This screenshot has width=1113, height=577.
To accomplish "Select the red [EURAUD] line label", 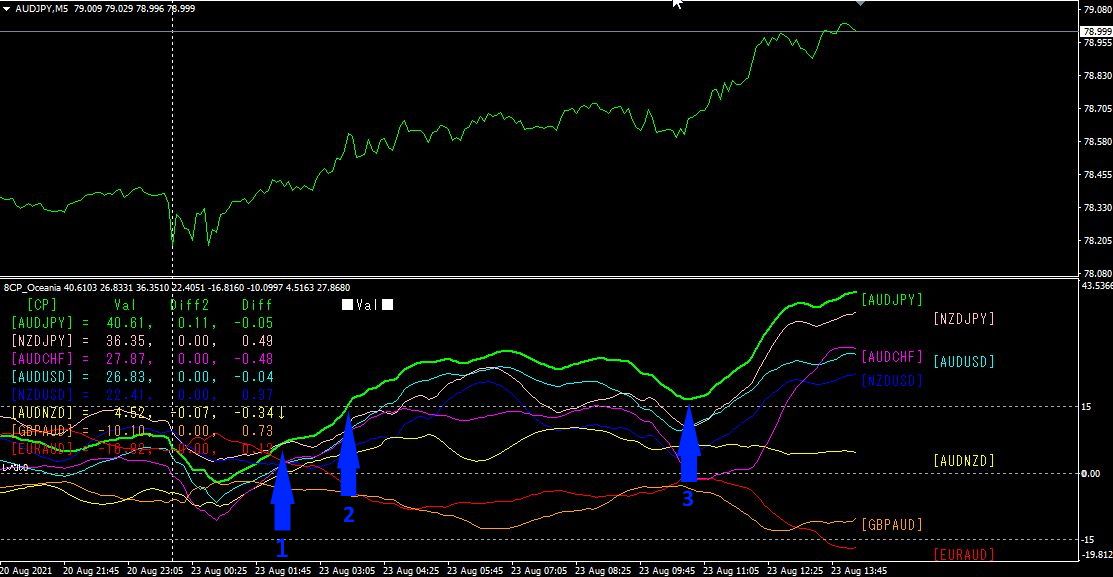I will point(964,554).
